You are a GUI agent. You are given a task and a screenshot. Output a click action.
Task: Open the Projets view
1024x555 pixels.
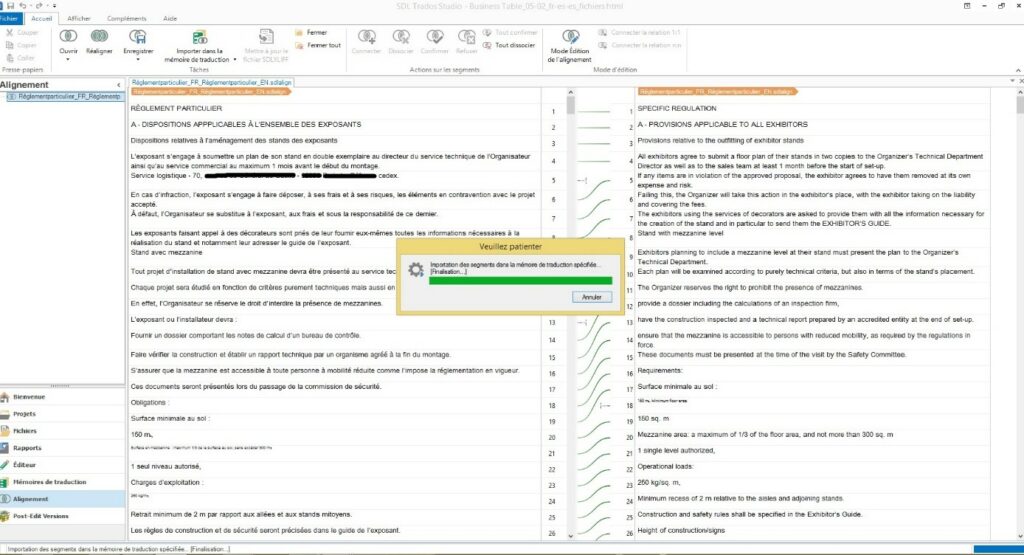62,414
